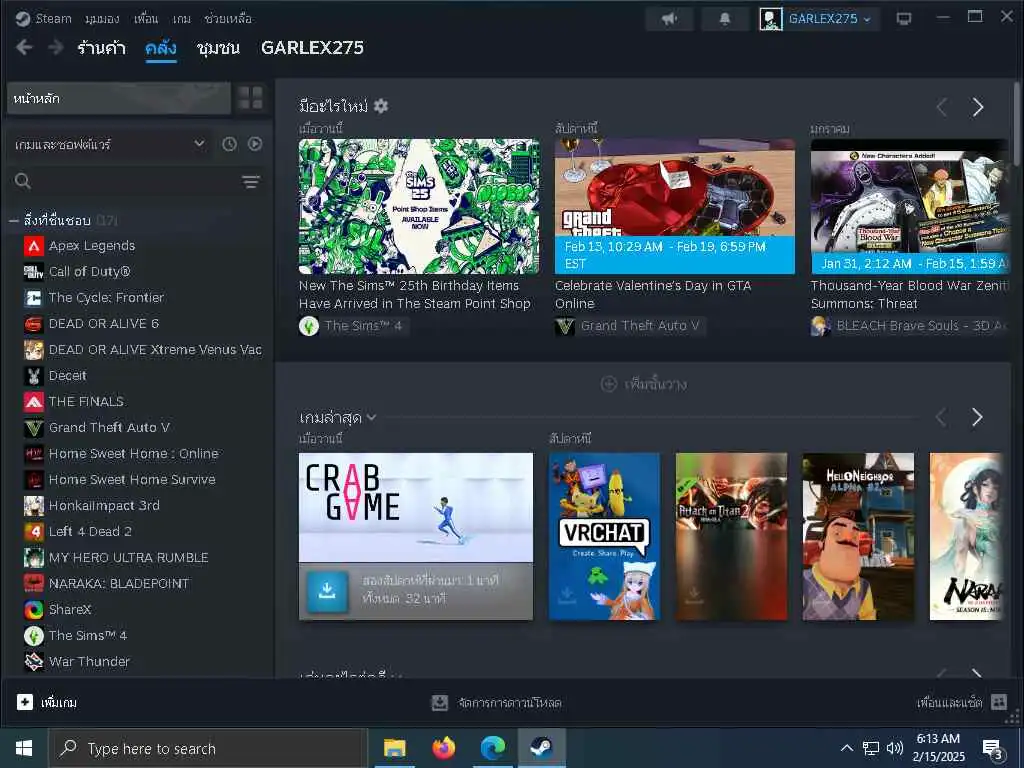Click the GARLEX275 profile avatar
This screenshot has height=768, width=1024.
click(771, 18)
